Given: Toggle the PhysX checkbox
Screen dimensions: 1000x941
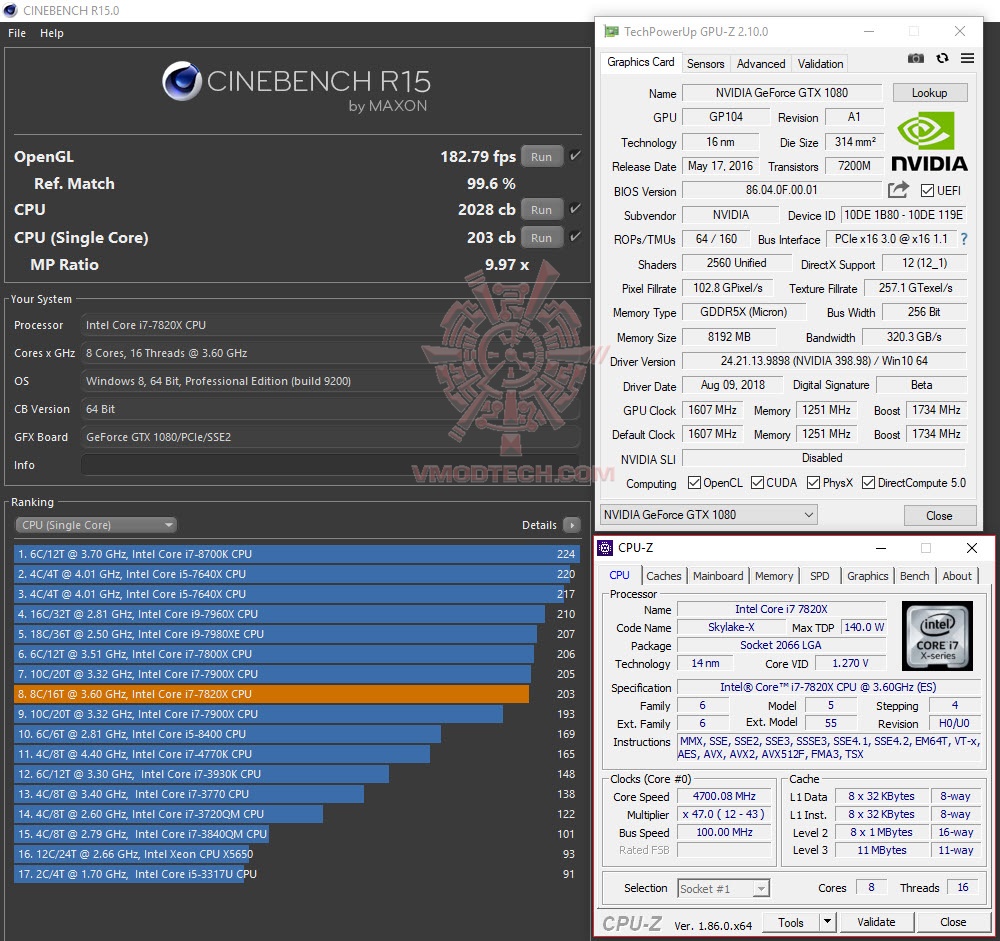Looking at the screenshot, I should tap(813, 483).
